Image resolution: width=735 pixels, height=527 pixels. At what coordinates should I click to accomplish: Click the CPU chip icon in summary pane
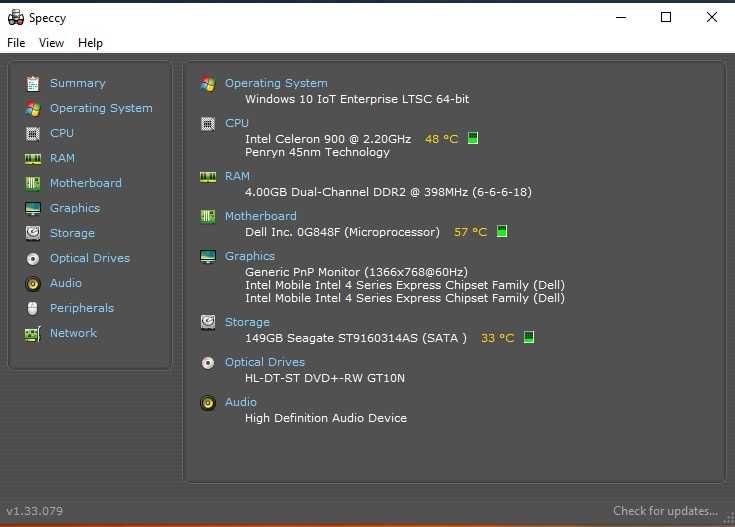pos(208,124)
